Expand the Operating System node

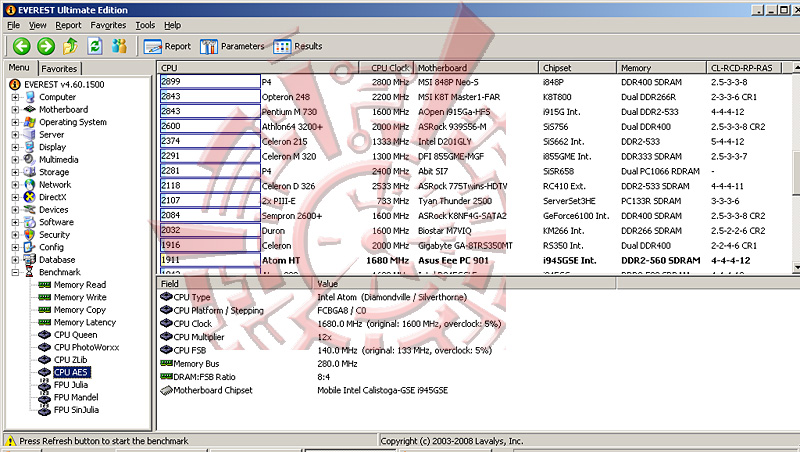pos(15,122)
